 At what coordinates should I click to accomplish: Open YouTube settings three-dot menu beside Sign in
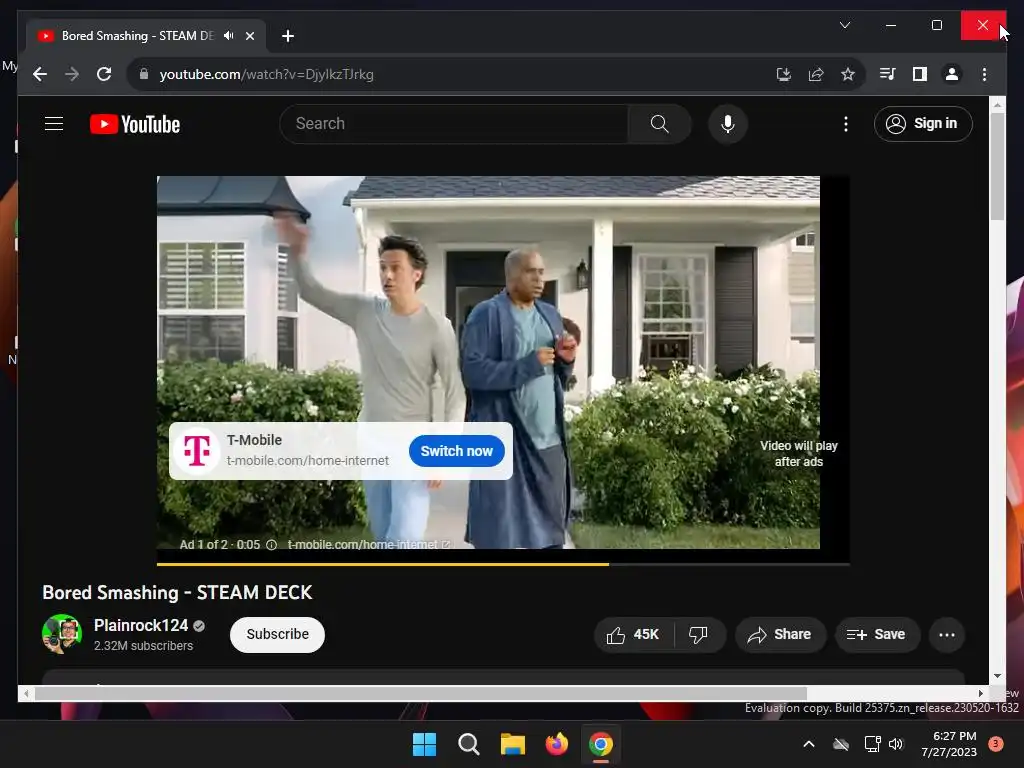pyautogui.click(x=846, y=124)
